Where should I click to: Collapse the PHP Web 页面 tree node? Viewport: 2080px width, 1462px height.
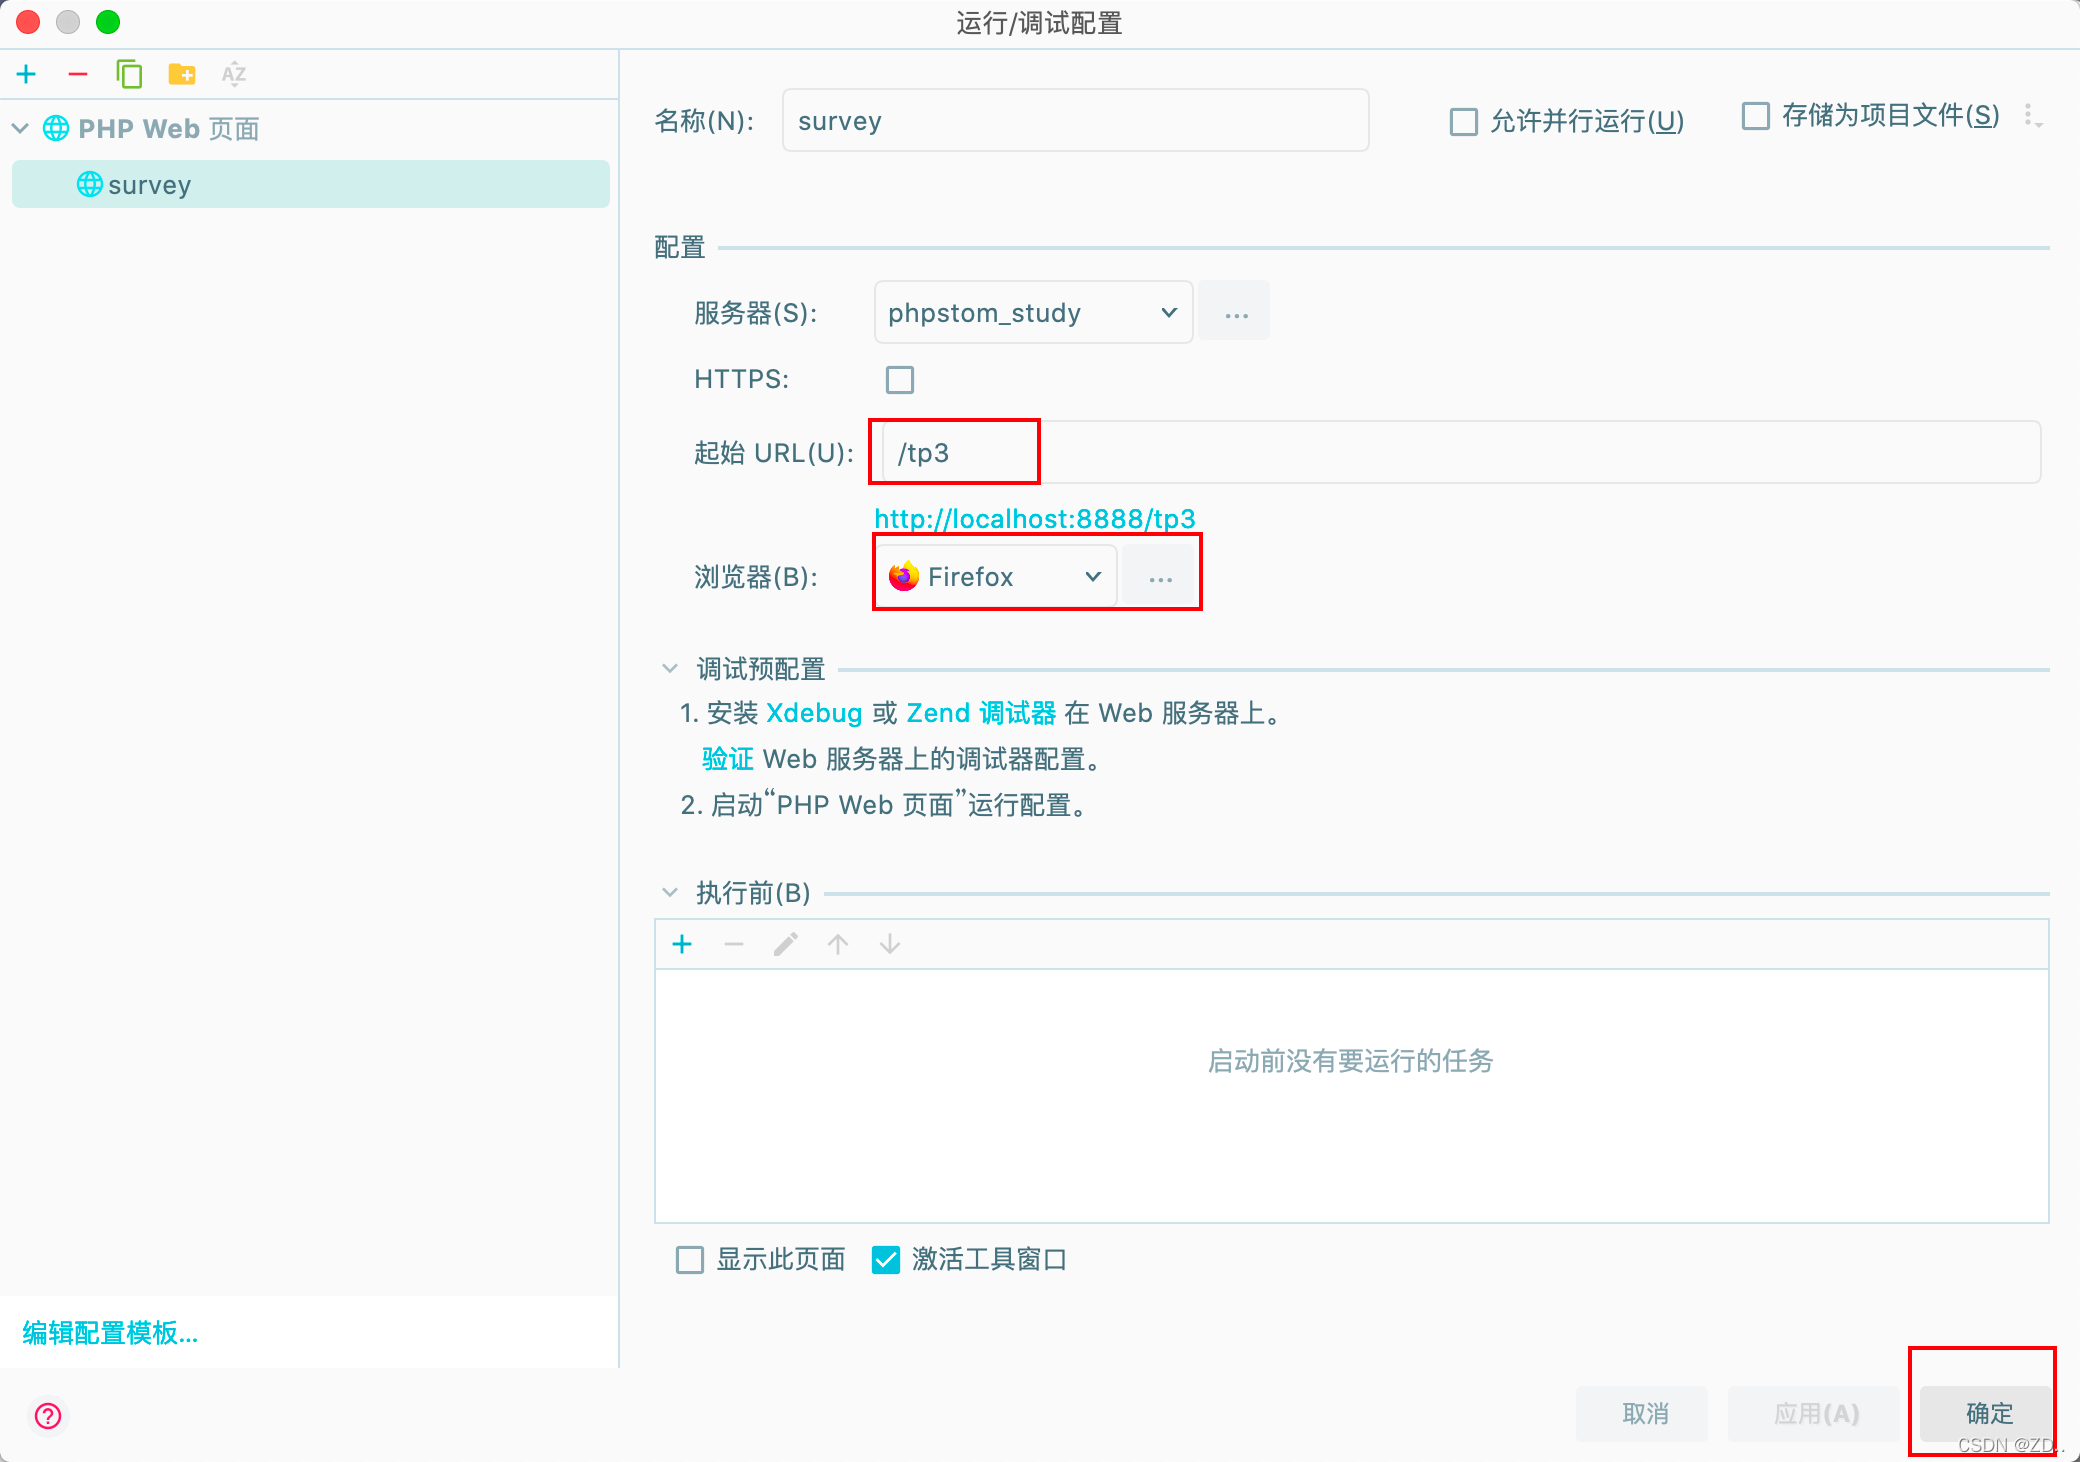point(20,128)
